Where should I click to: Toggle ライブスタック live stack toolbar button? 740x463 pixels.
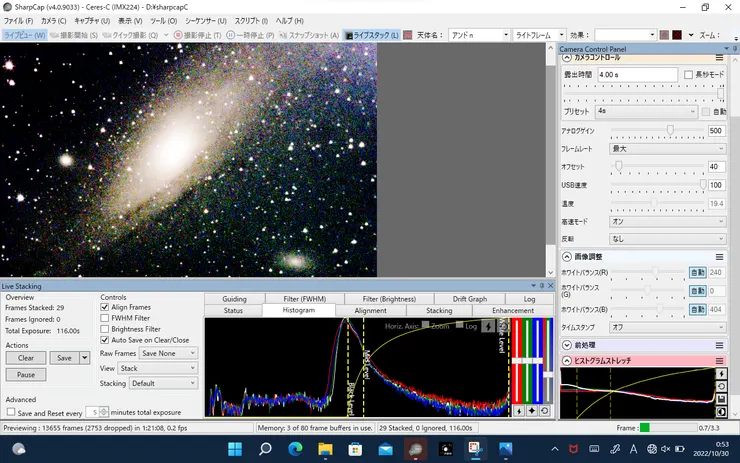tap(372, 35)
